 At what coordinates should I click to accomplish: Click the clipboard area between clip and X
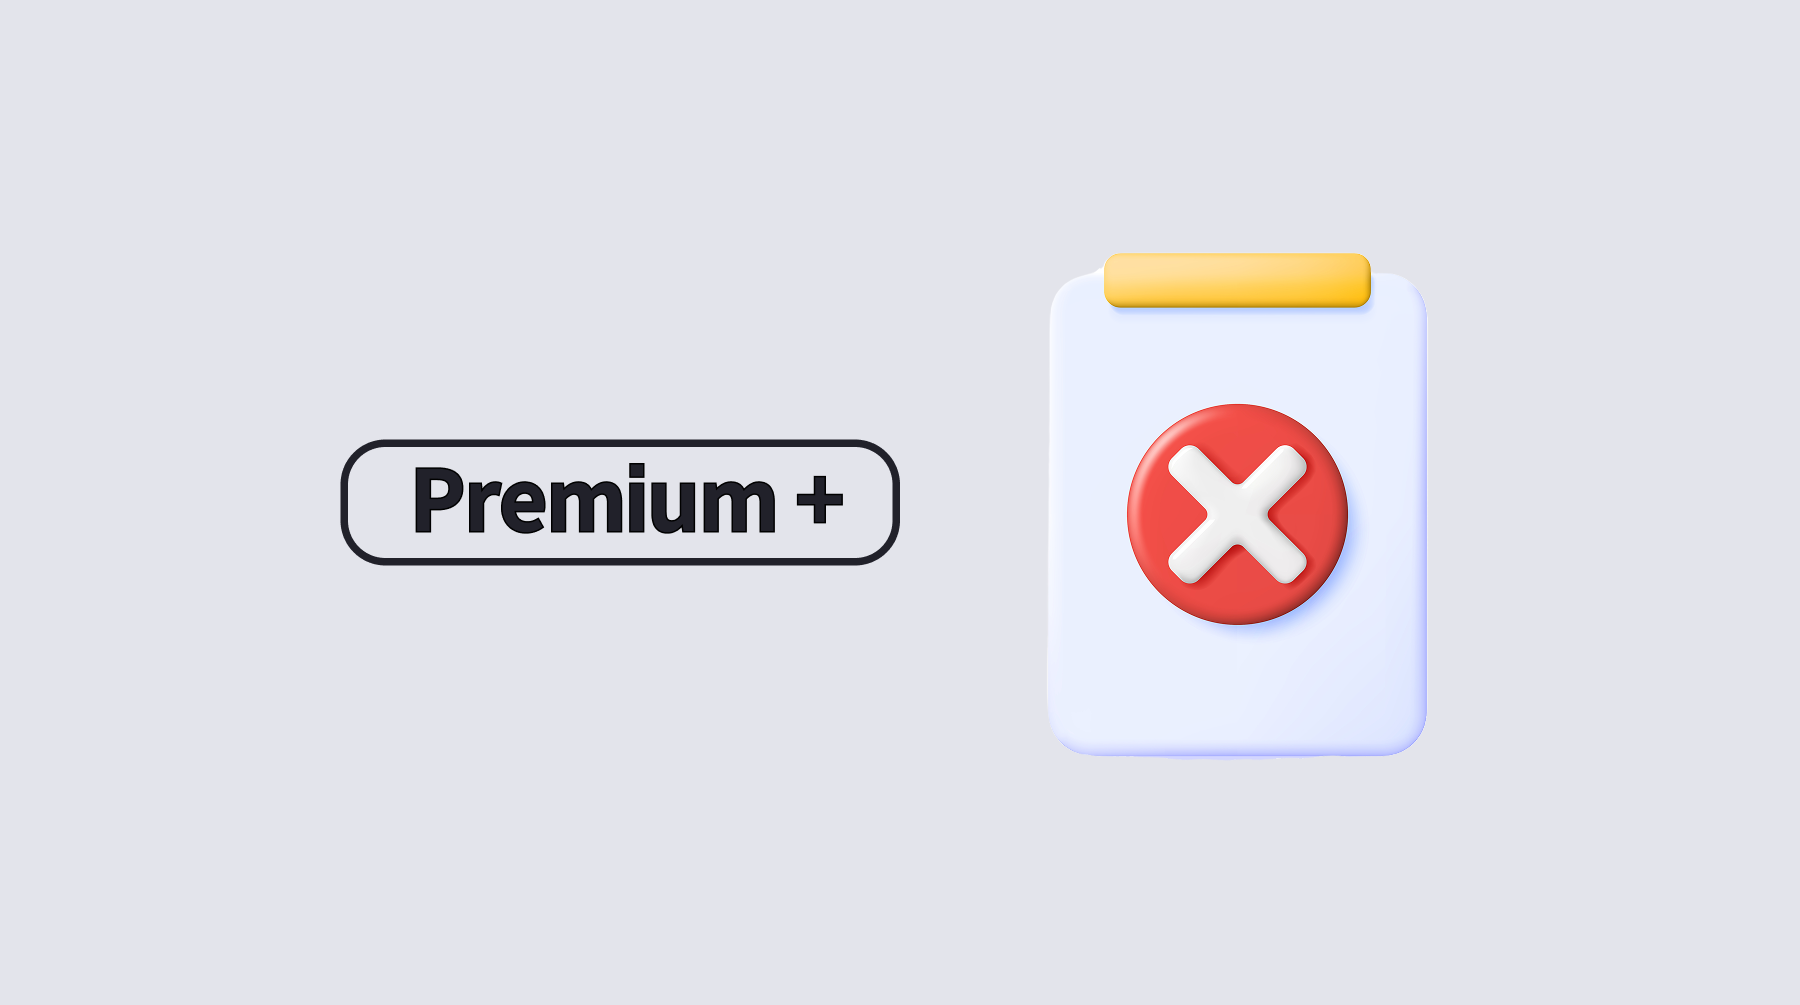(1237, 355)
